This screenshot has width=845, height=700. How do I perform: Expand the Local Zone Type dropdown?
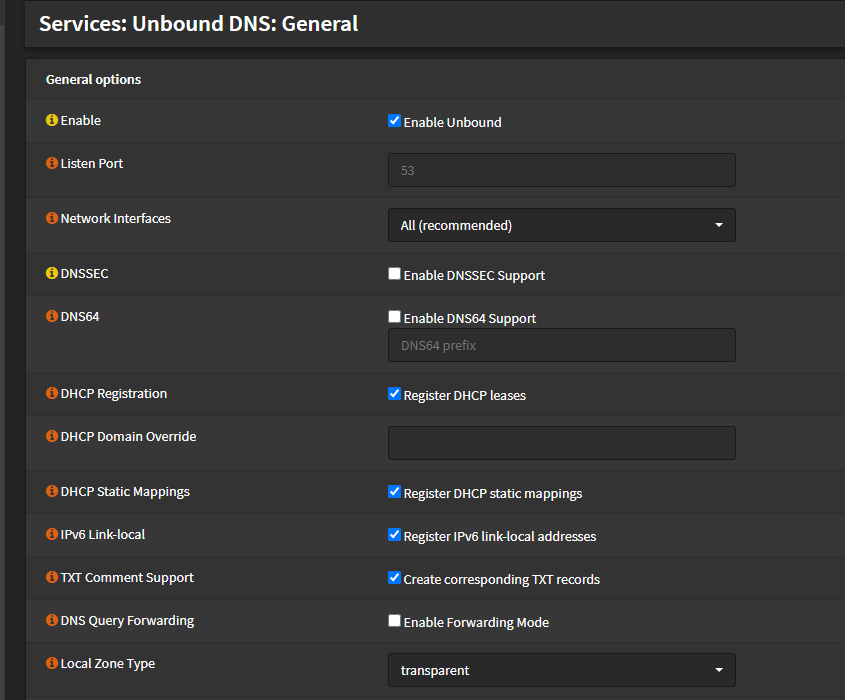click(561, 670)
